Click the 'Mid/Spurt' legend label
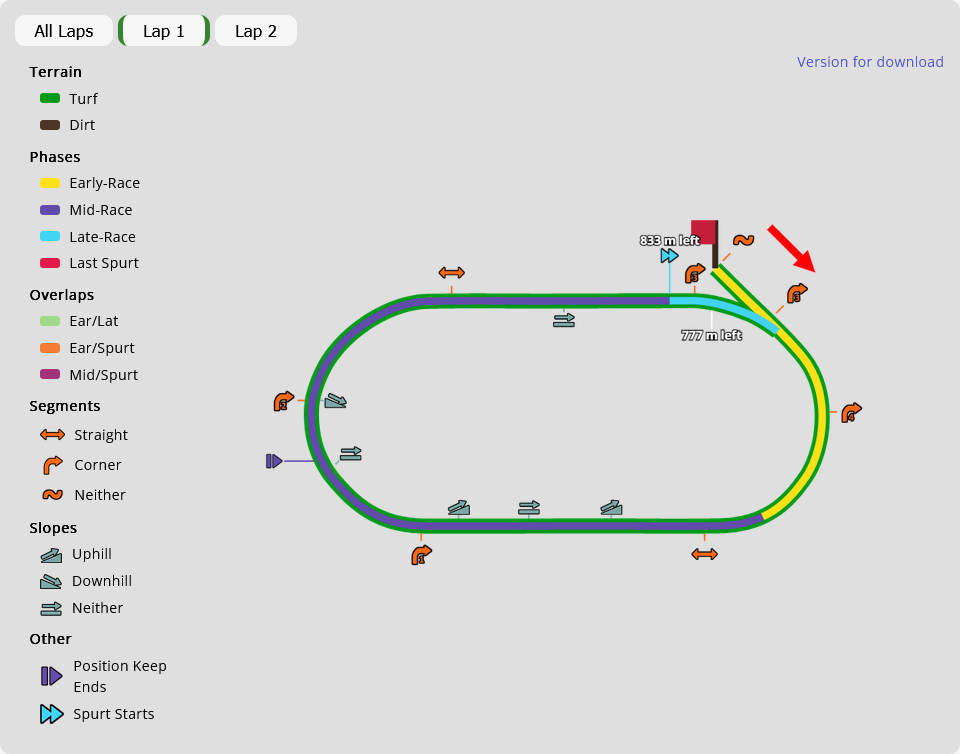The height and width of the screenshot is (754, 960). (x=103, y=375)
